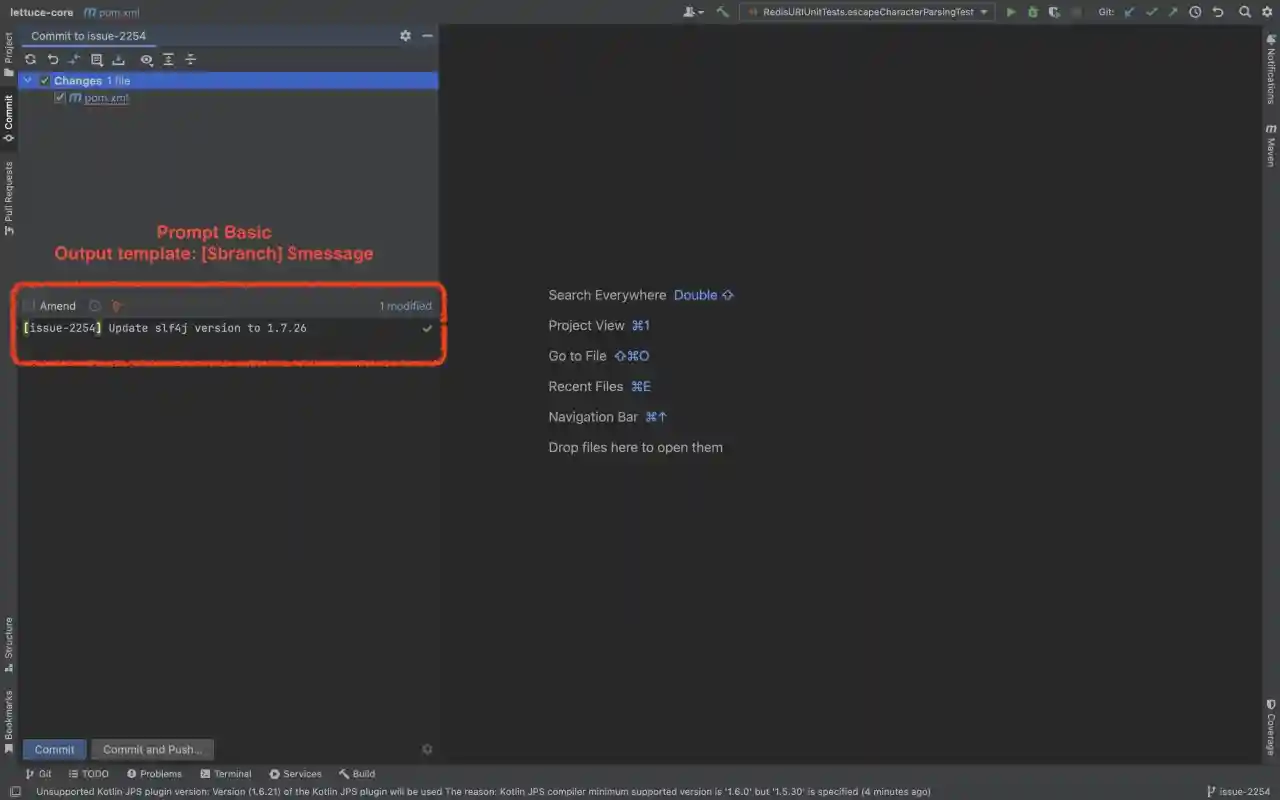Enable the Amend checkbox

[29, 306]
